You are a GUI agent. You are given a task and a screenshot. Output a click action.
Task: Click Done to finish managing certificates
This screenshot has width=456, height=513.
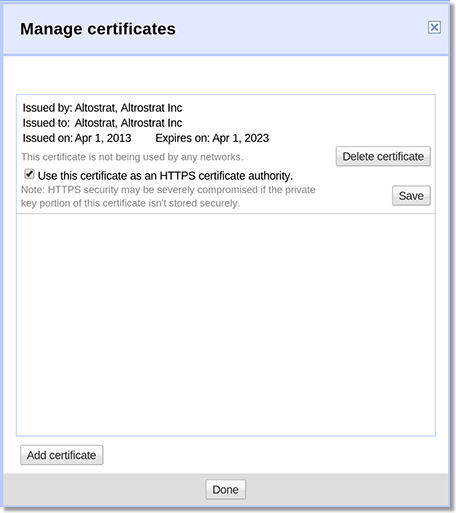(226, 489)
